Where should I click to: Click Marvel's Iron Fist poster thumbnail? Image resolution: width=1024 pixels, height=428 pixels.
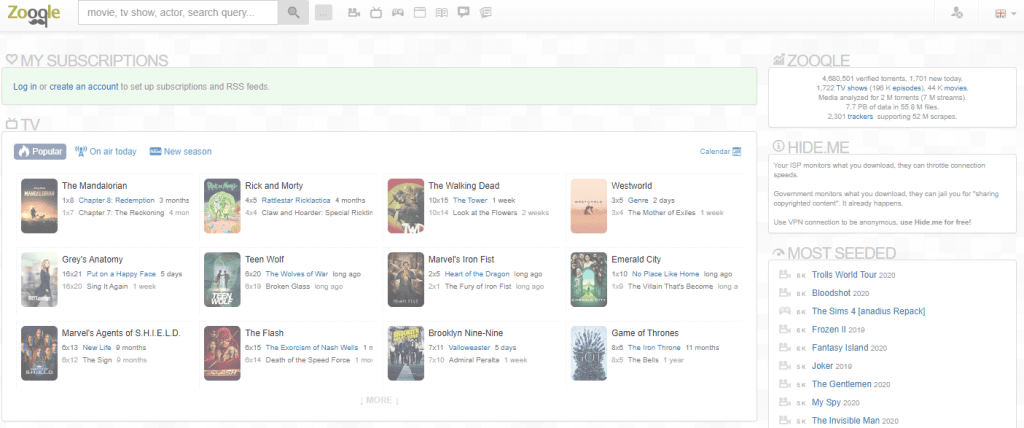point(406,280)
